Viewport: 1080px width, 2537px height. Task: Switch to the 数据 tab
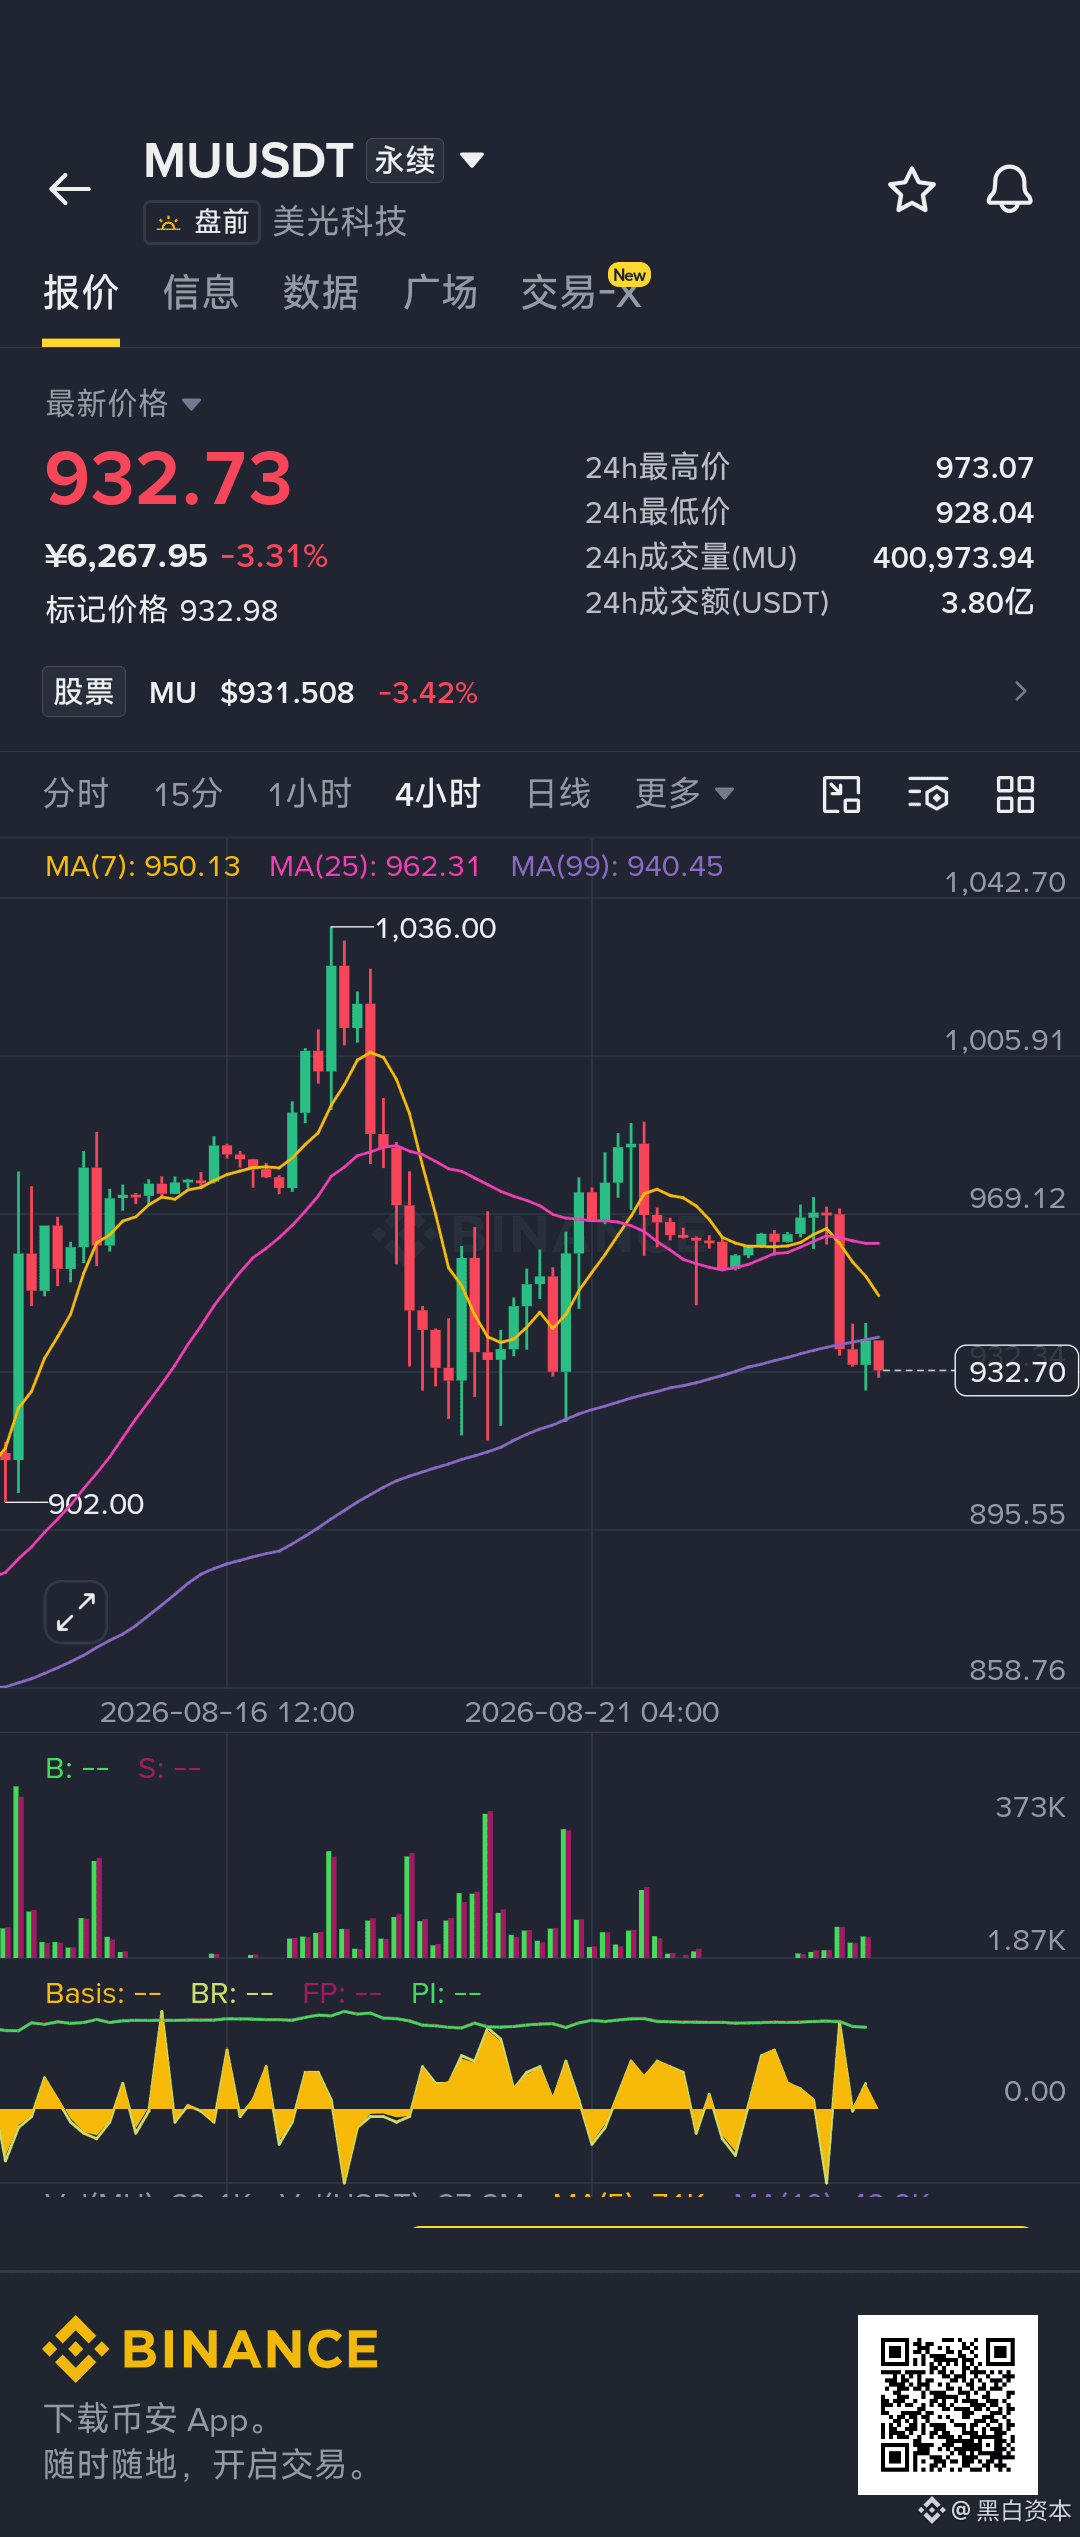320,293
